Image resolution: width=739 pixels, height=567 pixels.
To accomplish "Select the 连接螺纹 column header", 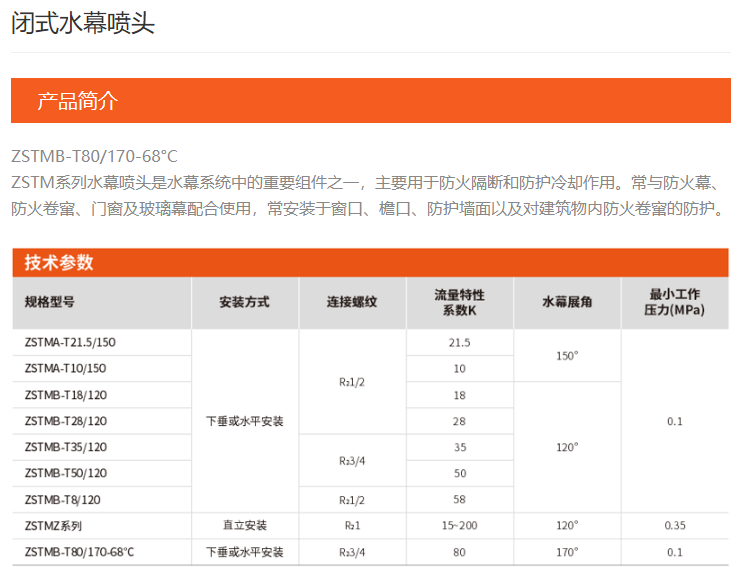I will (352, 302).
